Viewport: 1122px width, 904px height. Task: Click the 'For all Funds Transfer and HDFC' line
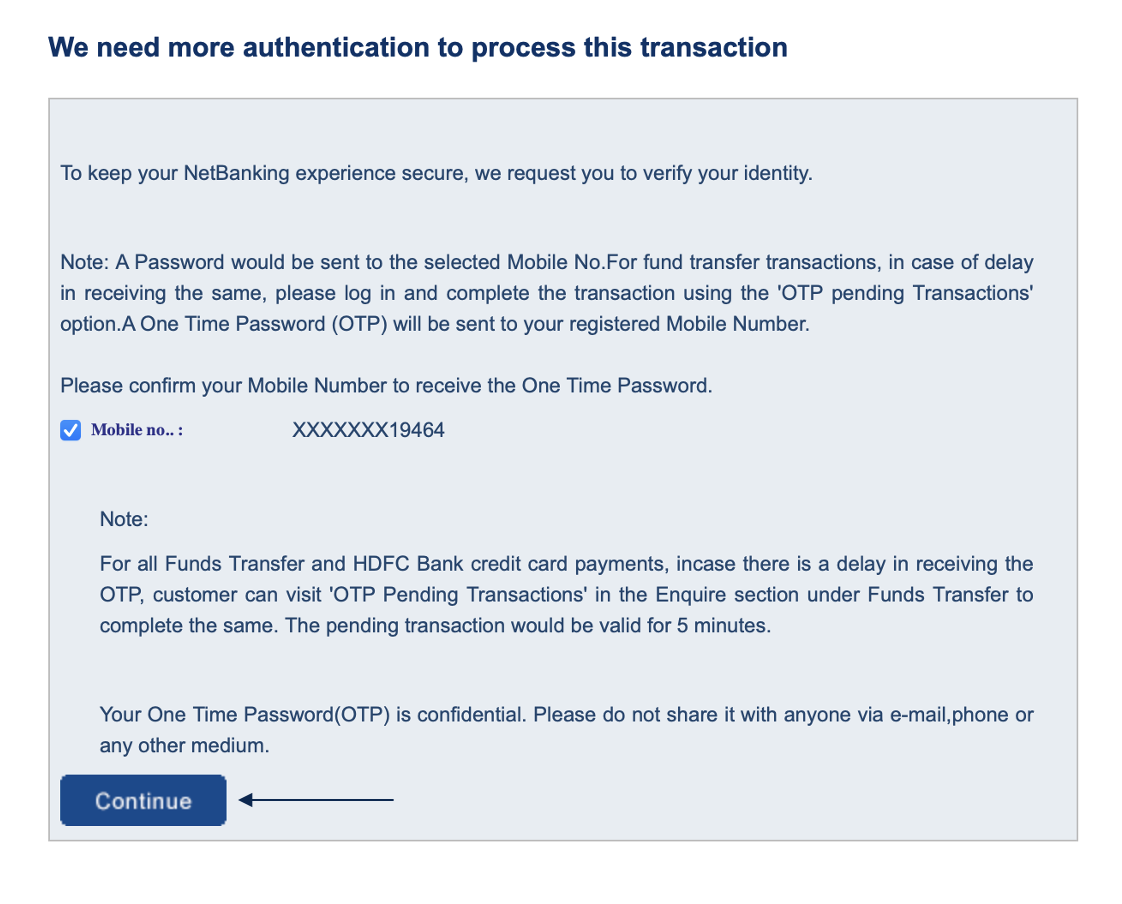coord(566,564)
